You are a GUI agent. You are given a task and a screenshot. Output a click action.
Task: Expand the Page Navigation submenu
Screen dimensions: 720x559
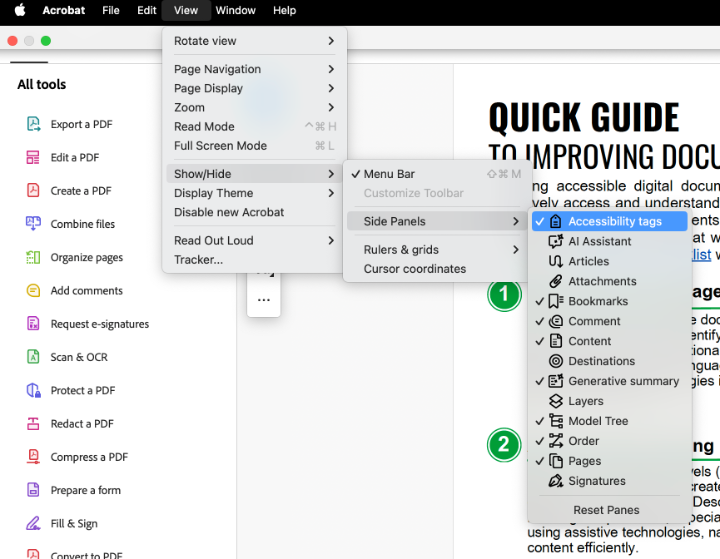point(254,69)
